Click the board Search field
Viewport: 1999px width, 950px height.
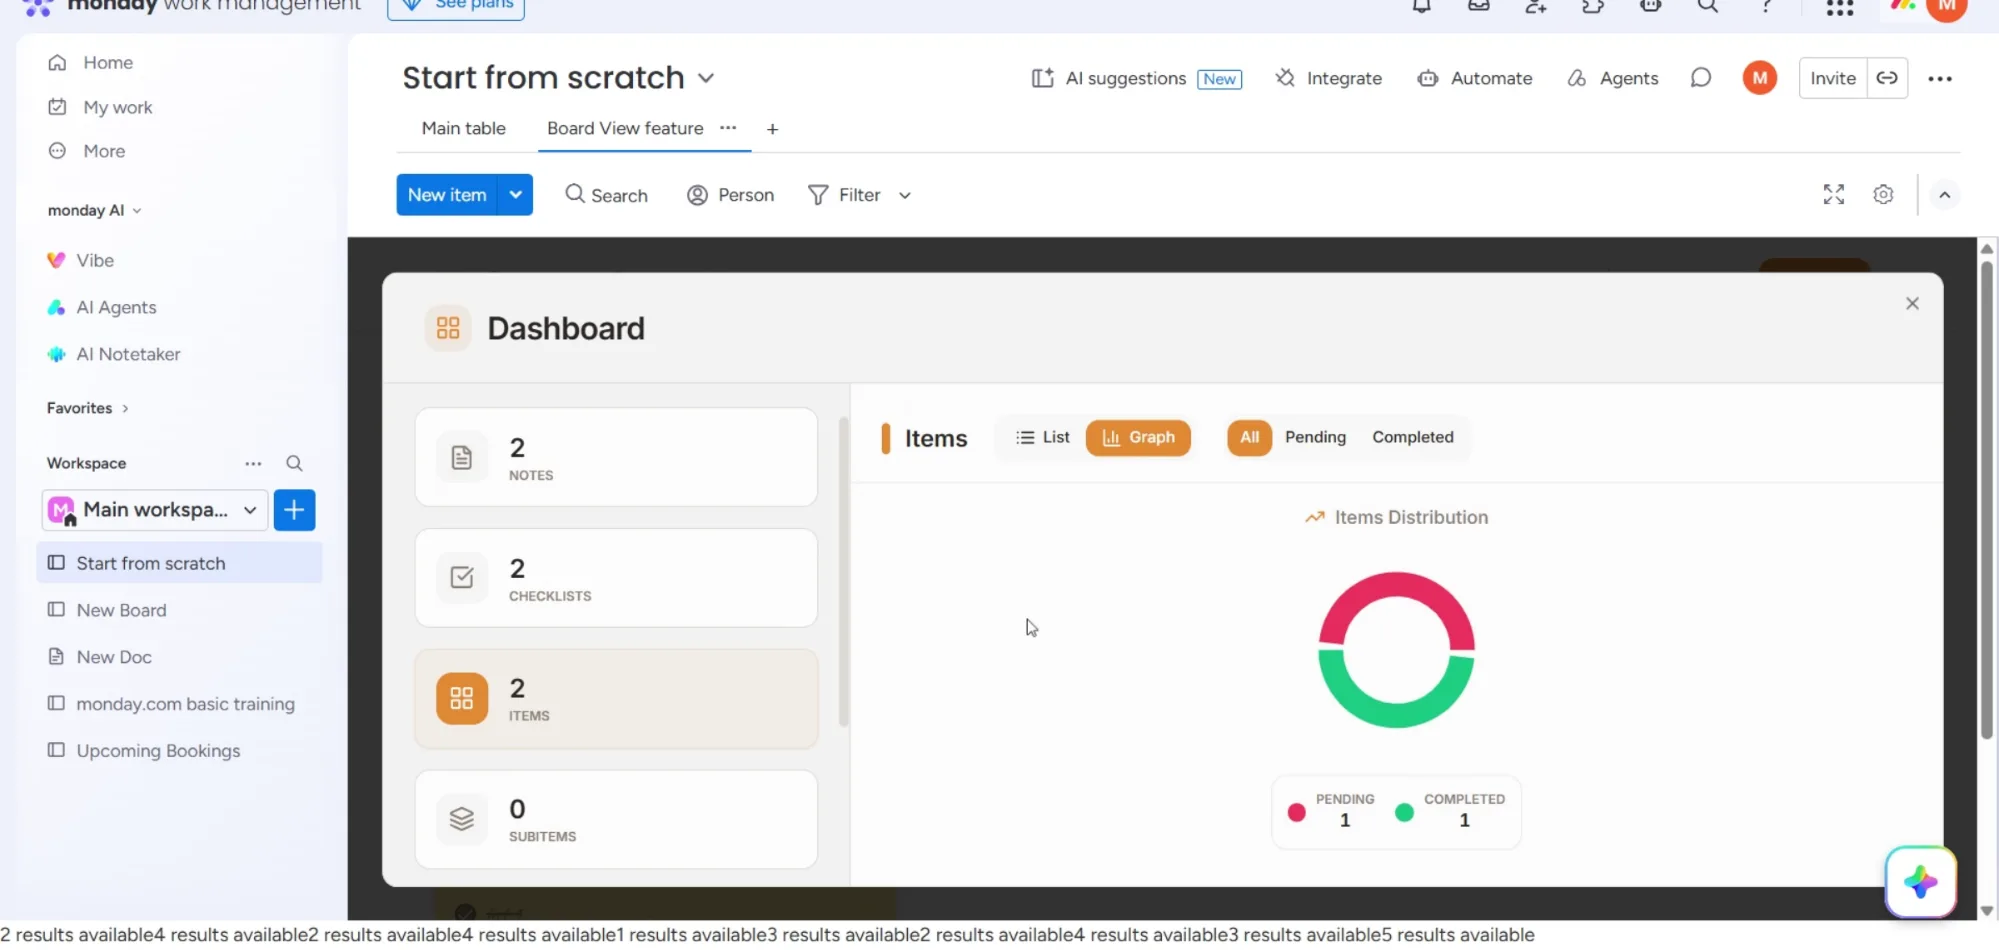coord(606,195)
